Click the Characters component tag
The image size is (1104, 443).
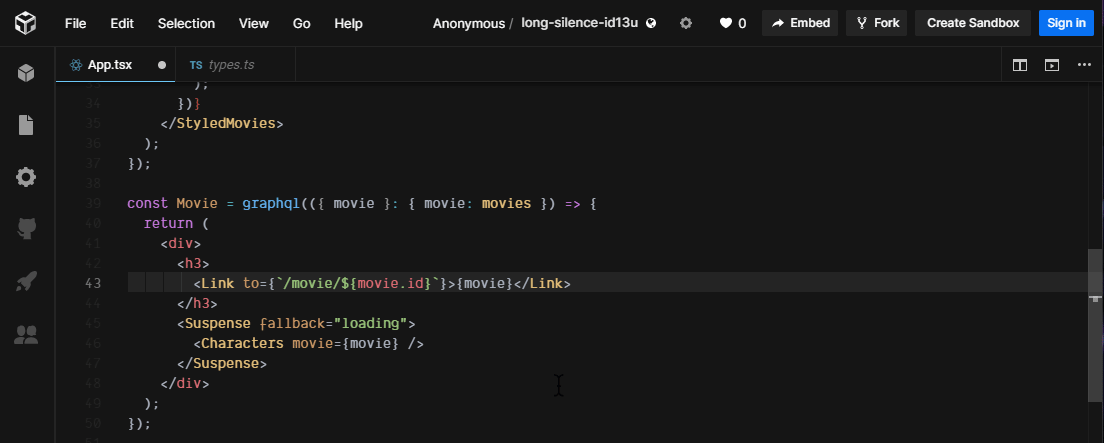243,344
